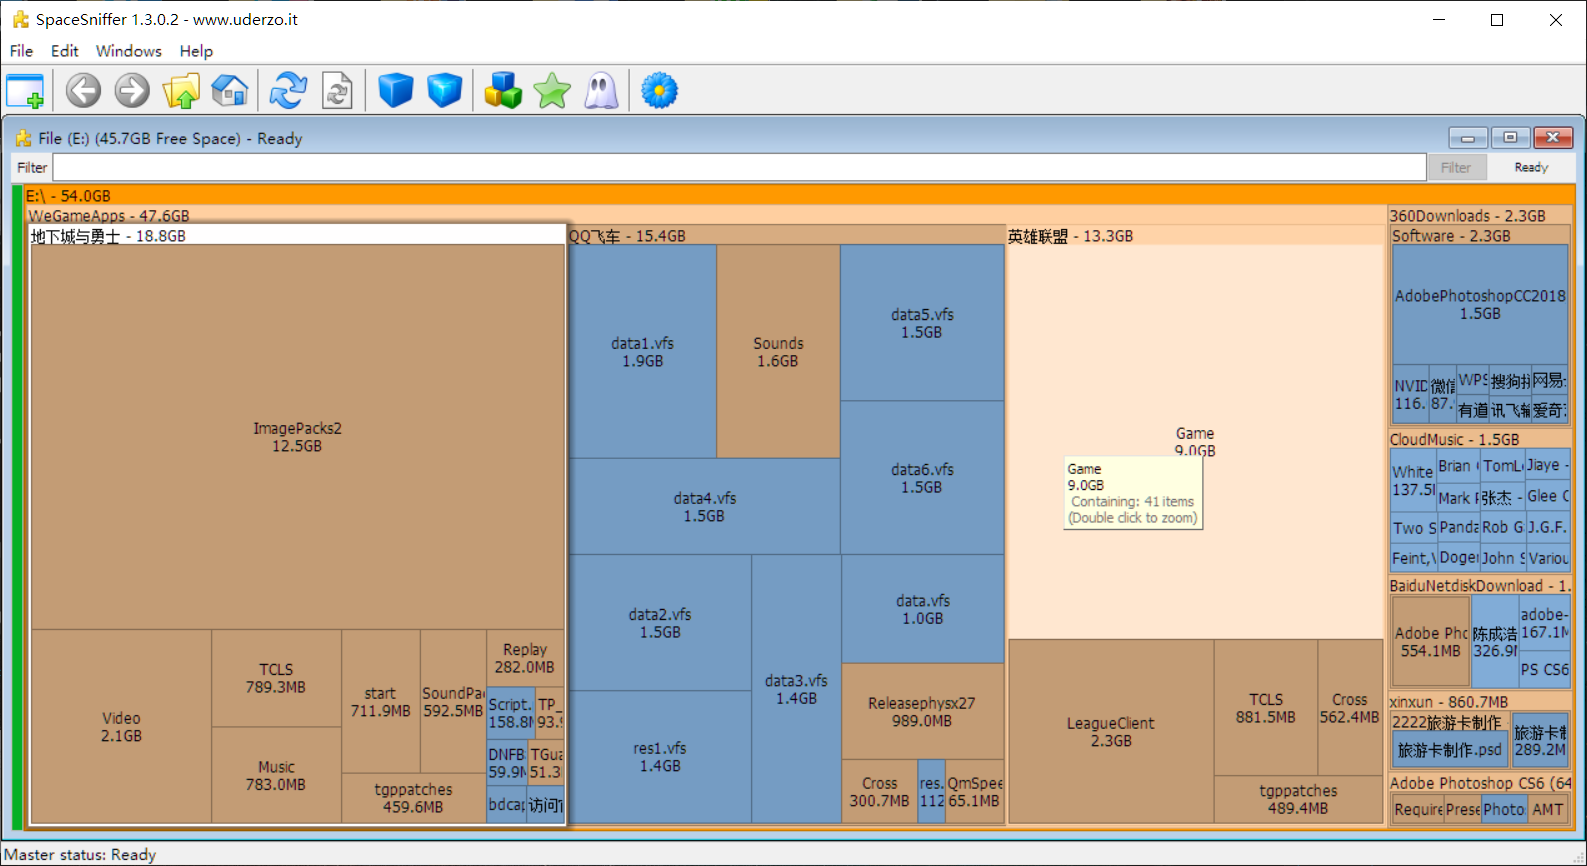Click the second blue cube detail icon
Viewport: 1587px width, 866px height.
[445, 91]
